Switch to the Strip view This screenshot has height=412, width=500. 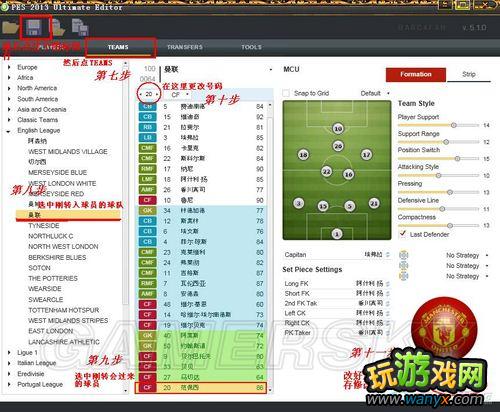click(469, 74)
